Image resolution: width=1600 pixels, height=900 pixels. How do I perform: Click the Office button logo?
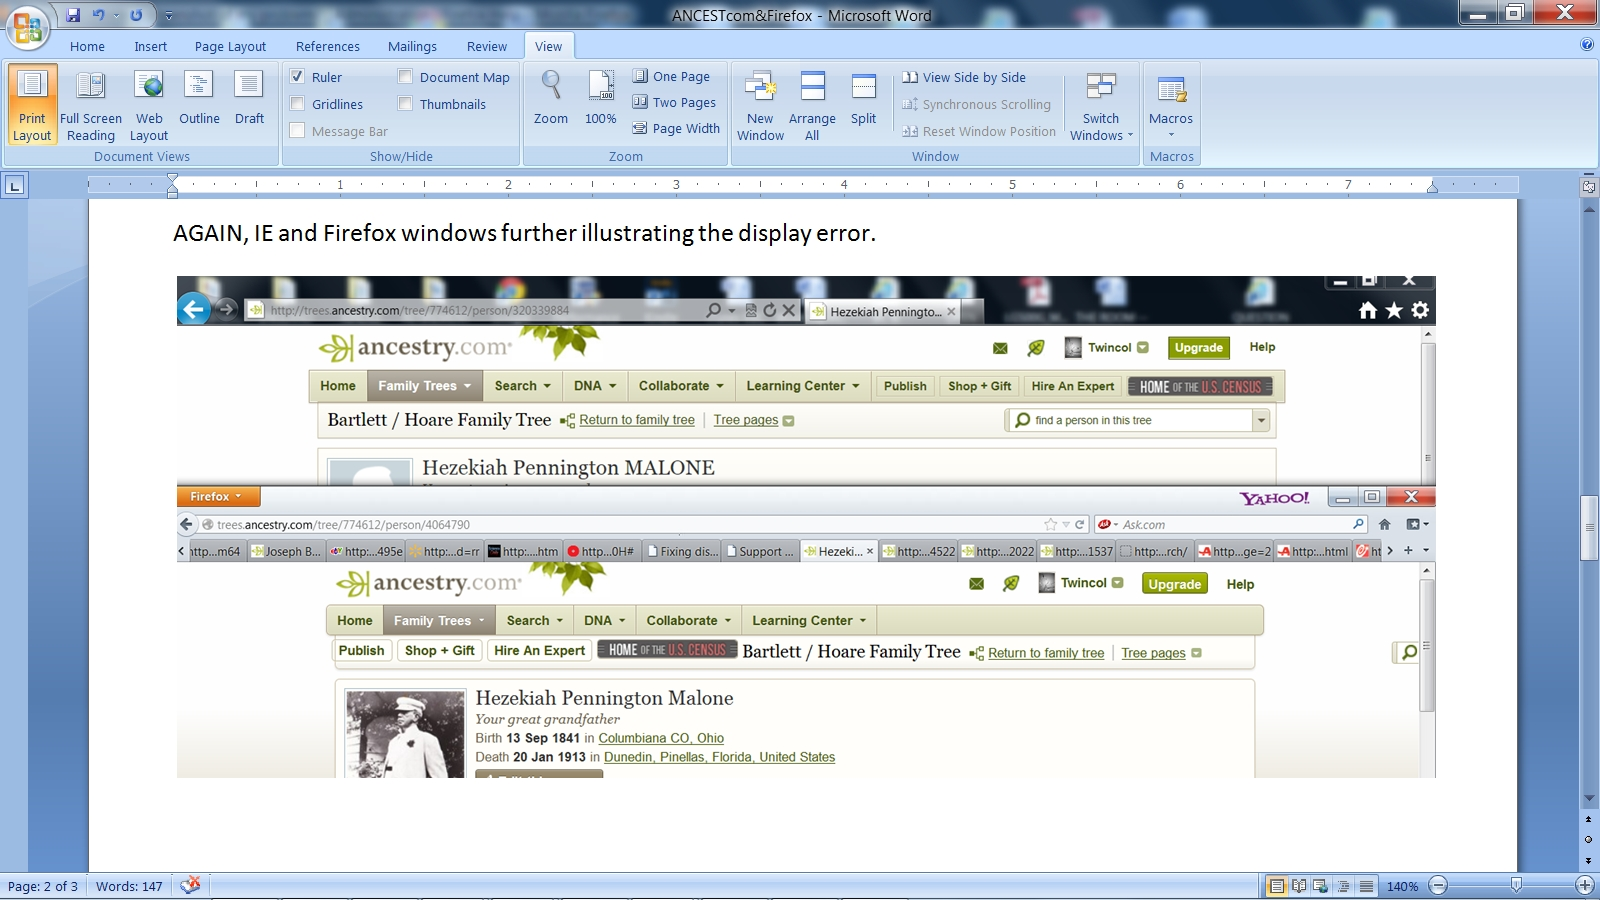pos(27,27)
